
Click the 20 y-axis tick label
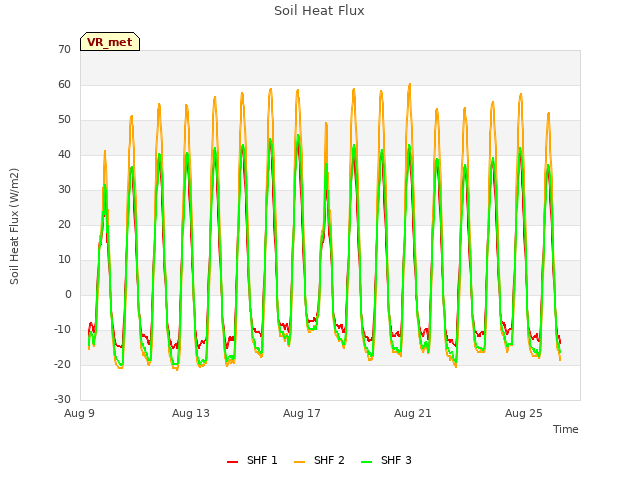coord(64,224)
